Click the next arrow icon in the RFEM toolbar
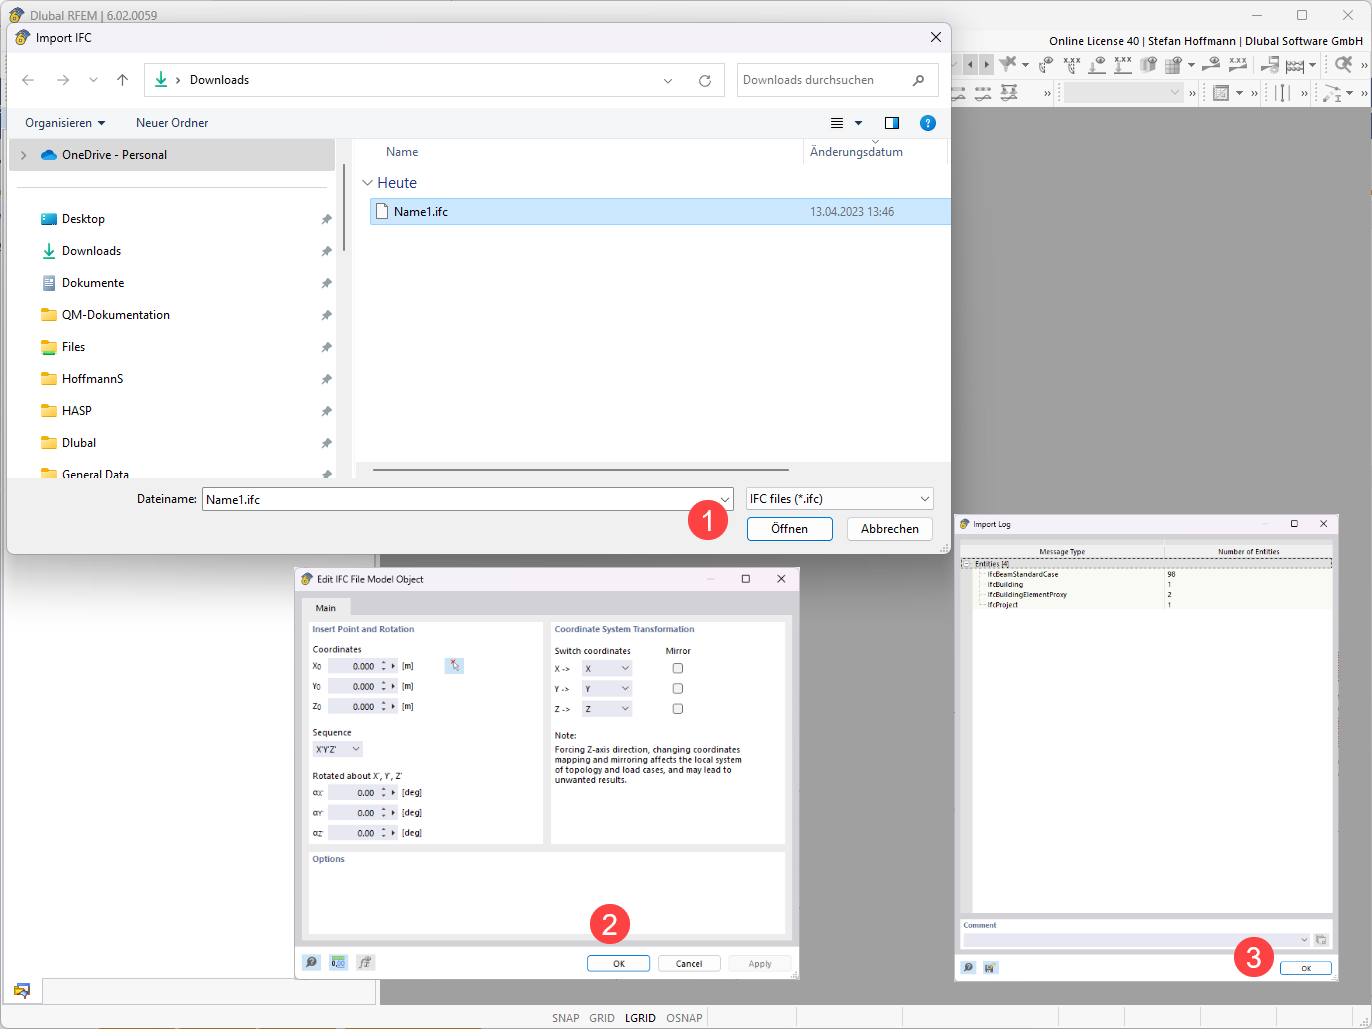Viewport: 1372px width, 1029px height. pyautogui.click(x=987, y=64)
